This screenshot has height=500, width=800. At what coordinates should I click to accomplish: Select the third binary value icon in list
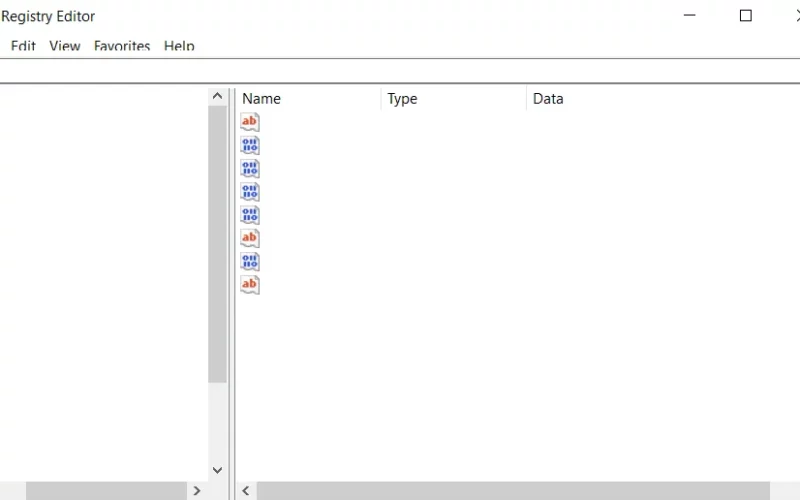coord(250,192)
